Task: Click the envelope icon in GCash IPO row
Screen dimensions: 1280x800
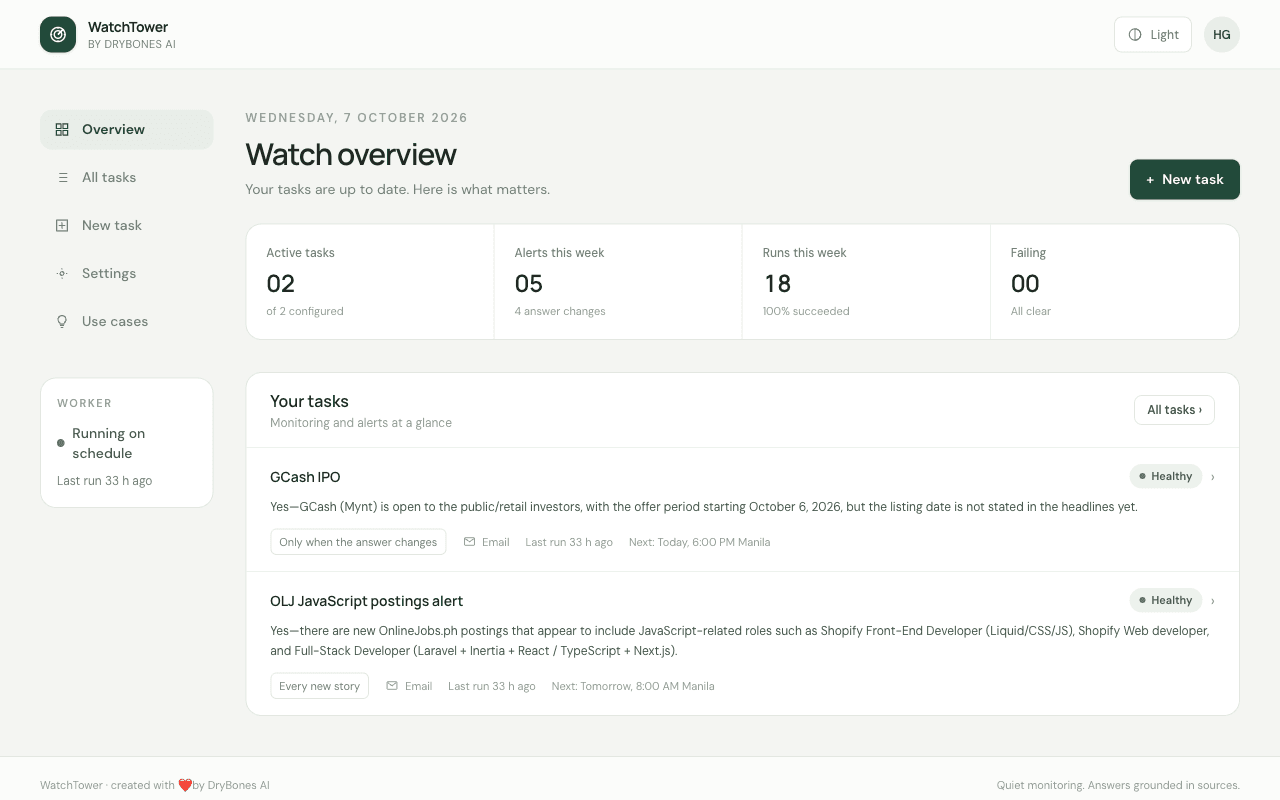Action: [469, 542]
